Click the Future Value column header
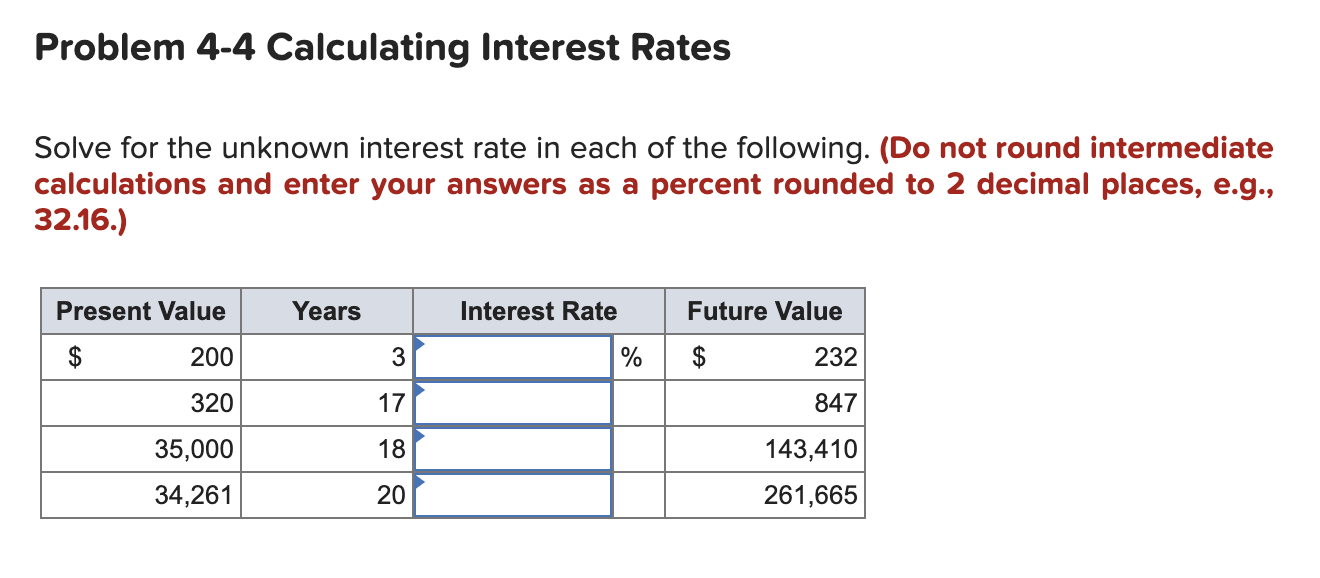 pyautogui.click(x=764, y=311)
